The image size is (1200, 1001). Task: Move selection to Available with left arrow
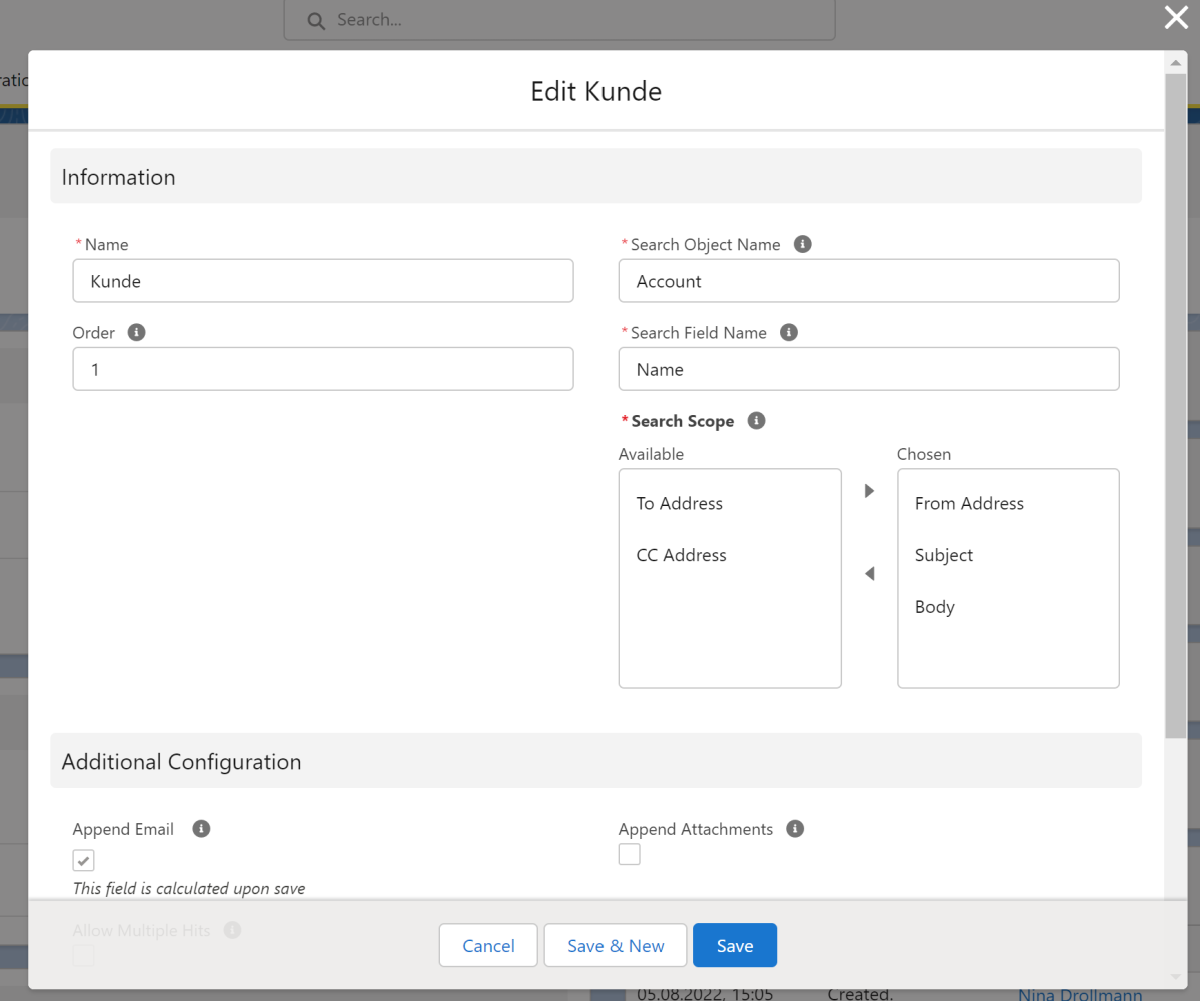(x=869, y=574)
